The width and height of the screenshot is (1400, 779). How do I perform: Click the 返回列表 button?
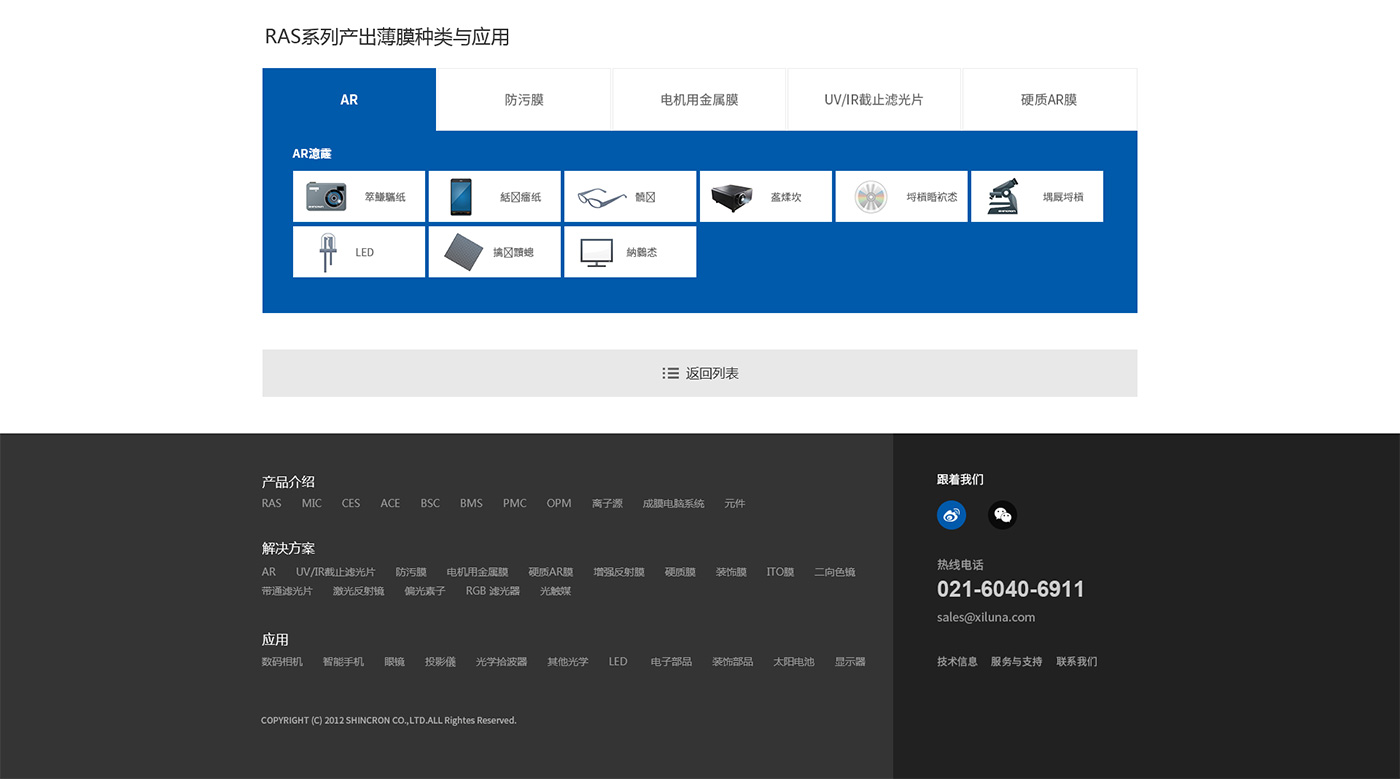pyautogui.click(x=700, y=373)
